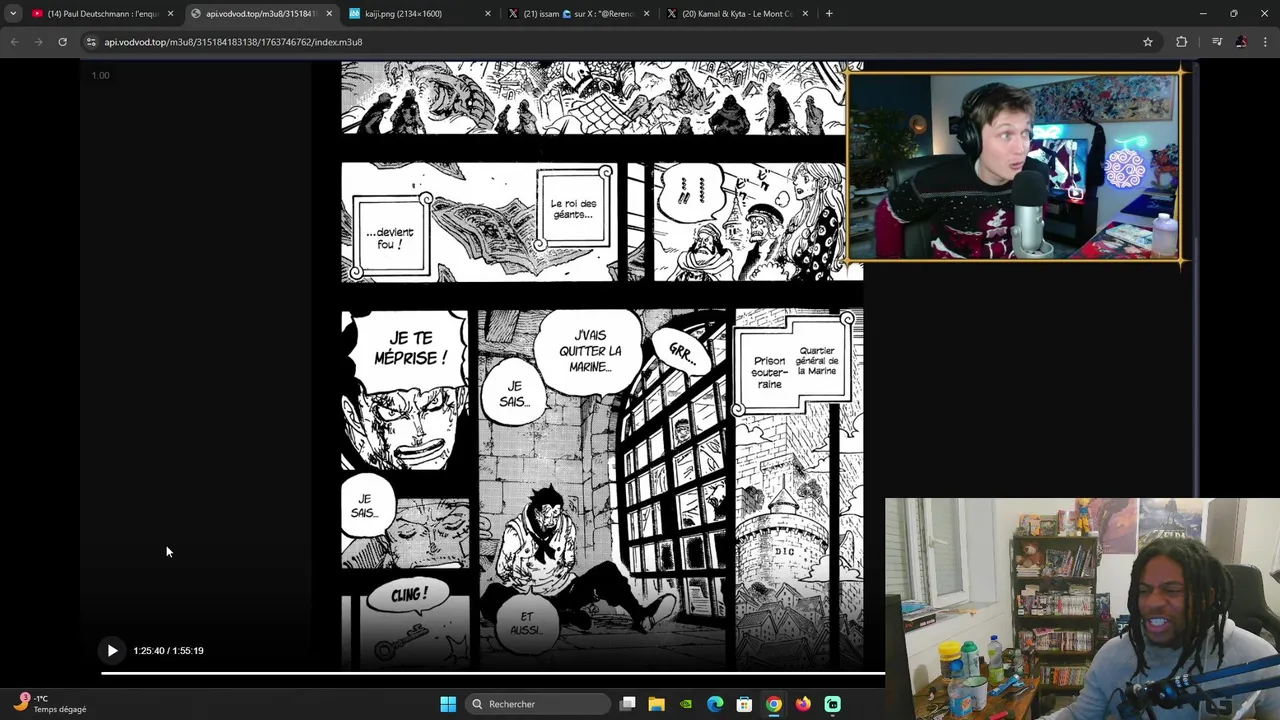
Task: Click the 'GRR...' speech bubble
Action: pyautogui.click(x=681, y=352)
